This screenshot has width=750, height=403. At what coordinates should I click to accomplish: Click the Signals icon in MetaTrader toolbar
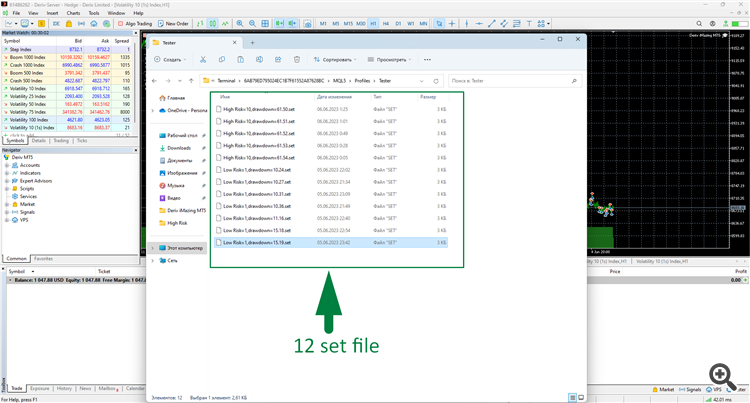coord(81,23)
